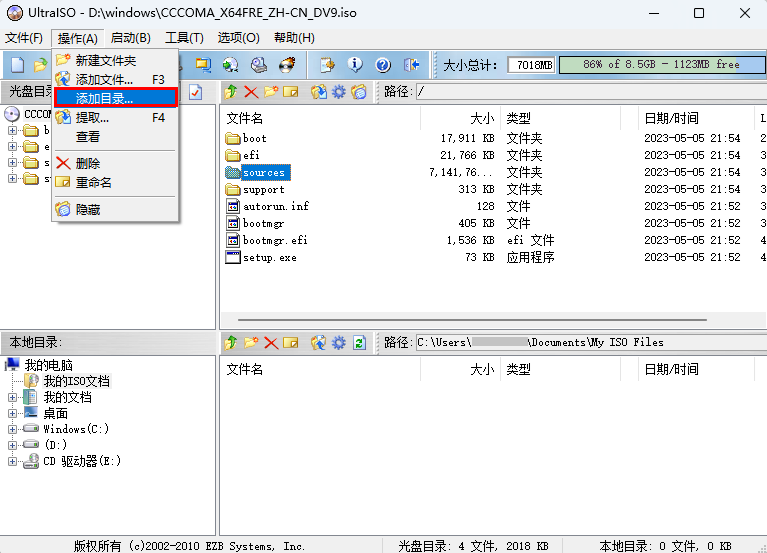Choose 重命名 from the 操作 menu

point(115,182)
